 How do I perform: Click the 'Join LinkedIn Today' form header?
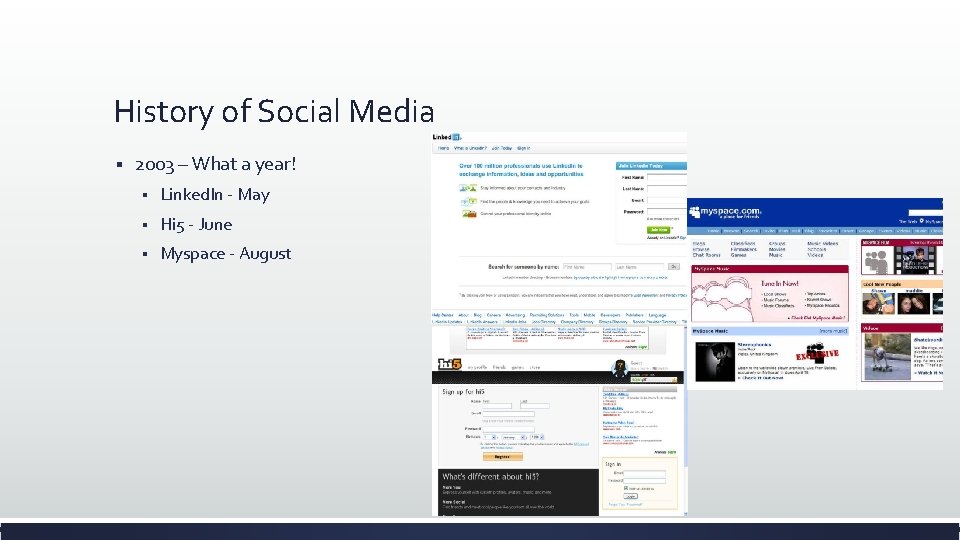651,166
